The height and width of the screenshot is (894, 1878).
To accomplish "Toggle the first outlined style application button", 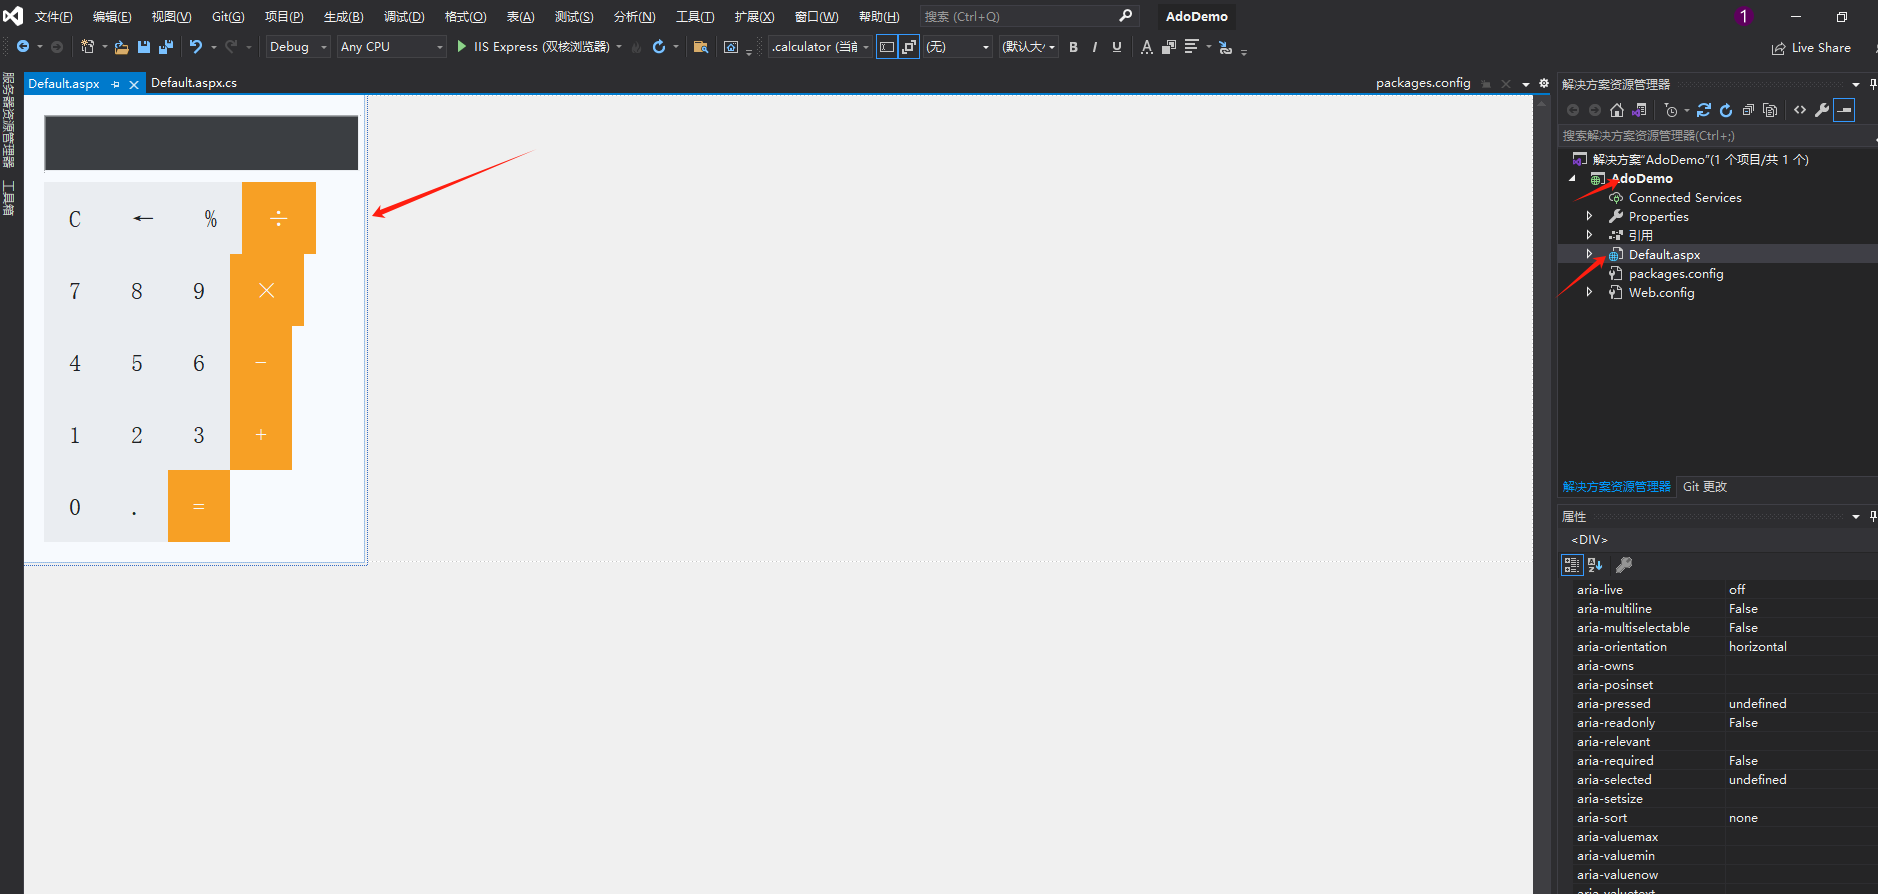I will click(x=887, y=47).
